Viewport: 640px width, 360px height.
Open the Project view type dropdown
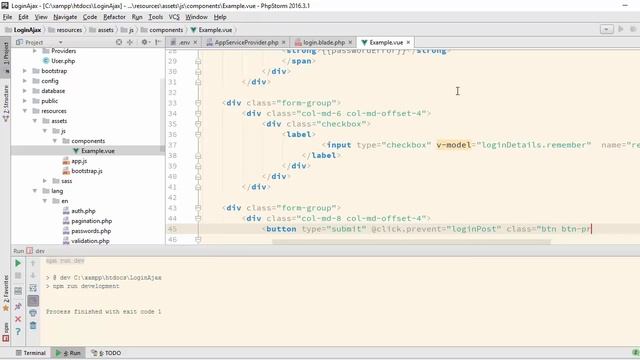[x=60, y=42]
